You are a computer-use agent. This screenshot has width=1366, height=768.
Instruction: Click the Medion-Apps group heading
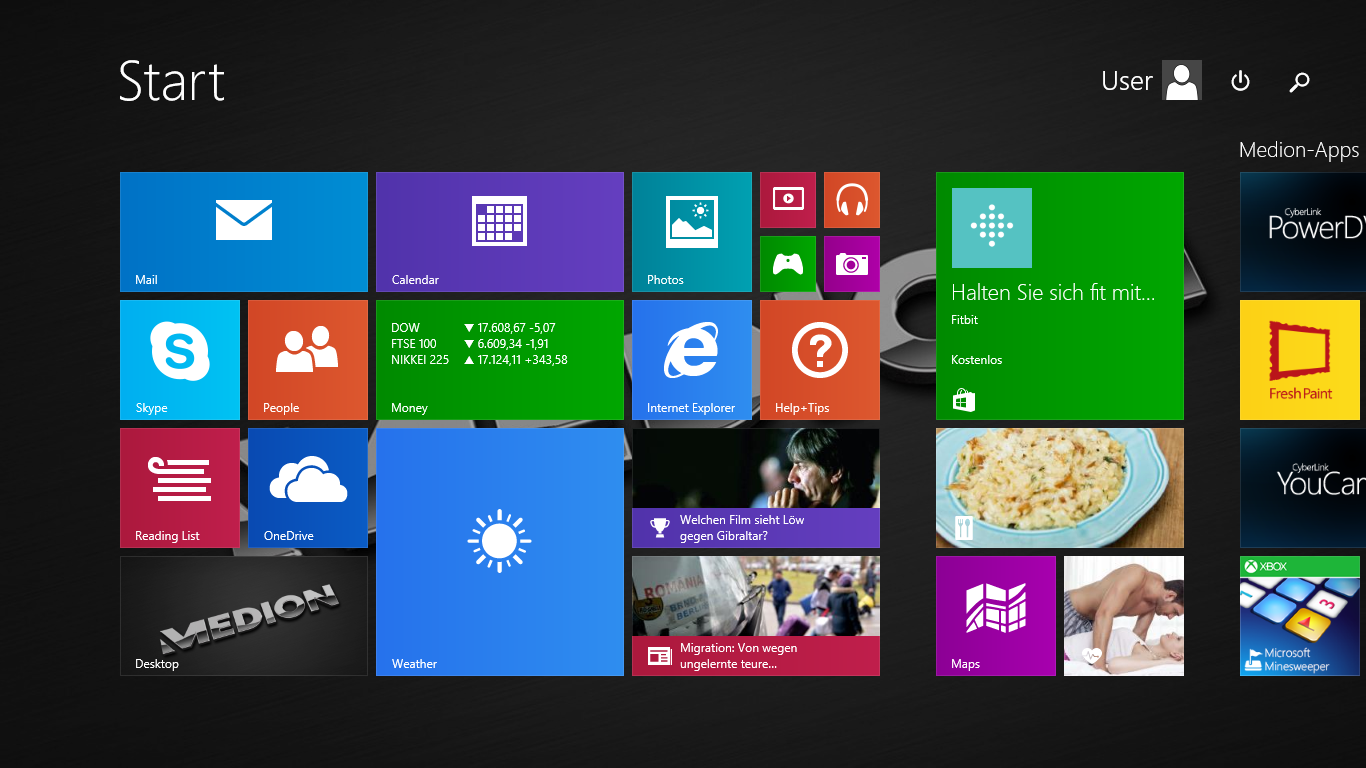1299,150
